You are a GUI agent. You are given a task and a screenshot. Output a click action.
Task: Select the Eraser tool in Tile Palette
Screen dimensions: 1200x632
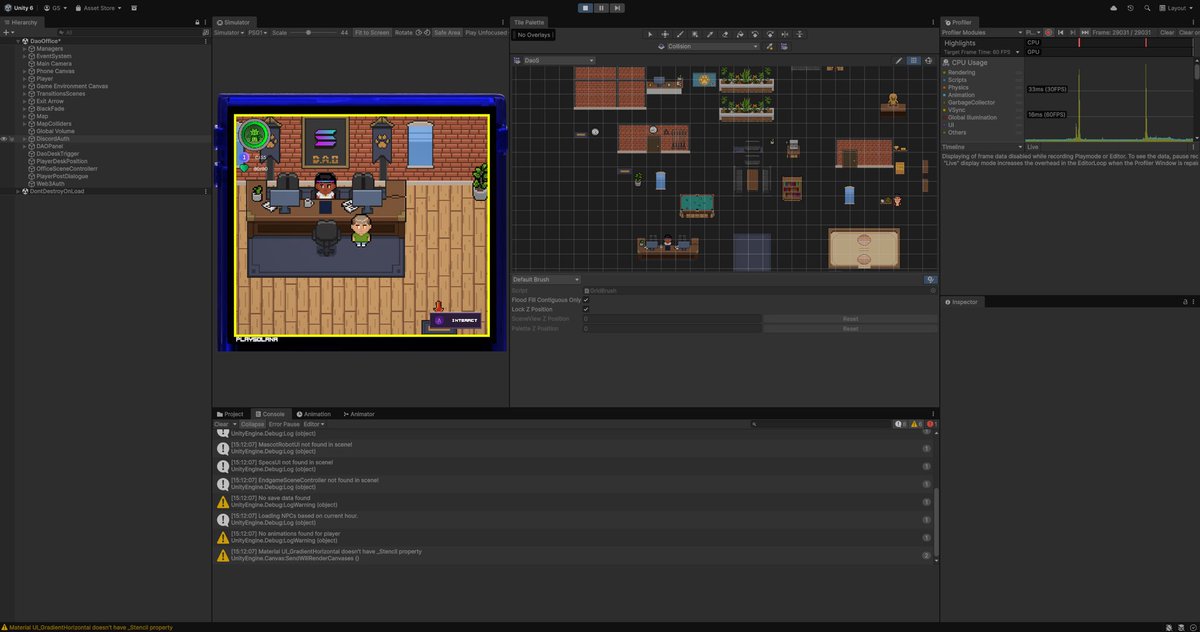[725, 34]
